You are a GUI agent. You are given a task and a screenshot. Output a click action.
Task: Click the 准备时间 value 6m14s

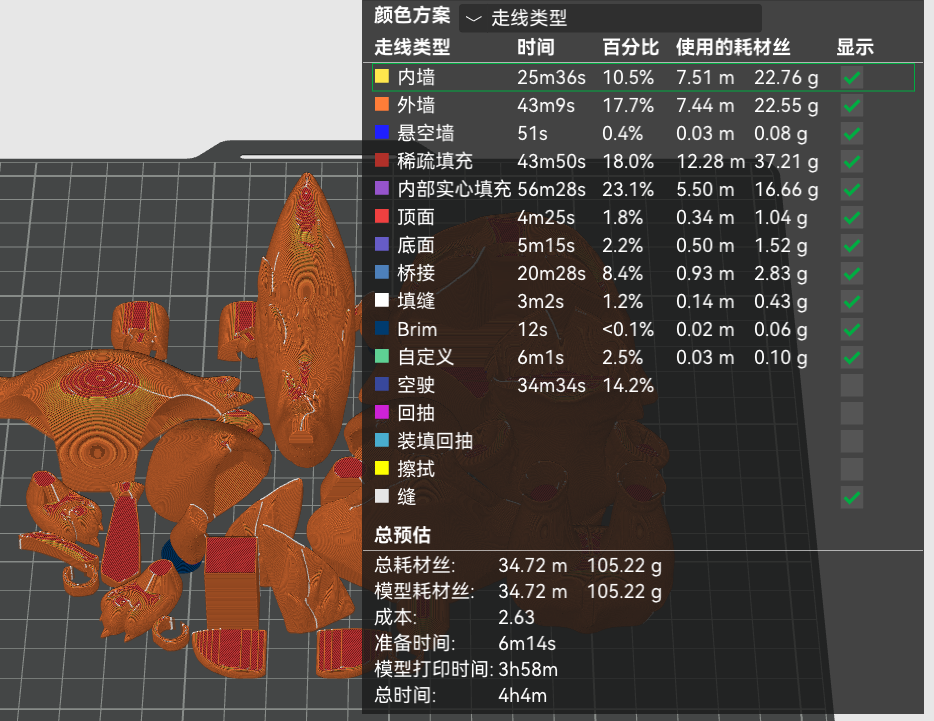click(x=527, y=644)
